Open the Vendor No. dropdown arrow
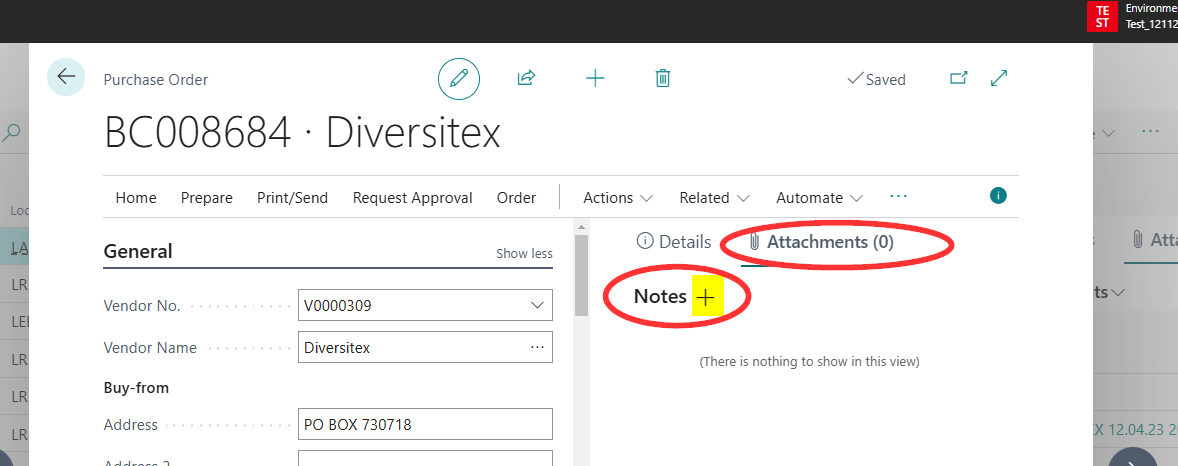1178x466 pixels. tap(537, 305)
